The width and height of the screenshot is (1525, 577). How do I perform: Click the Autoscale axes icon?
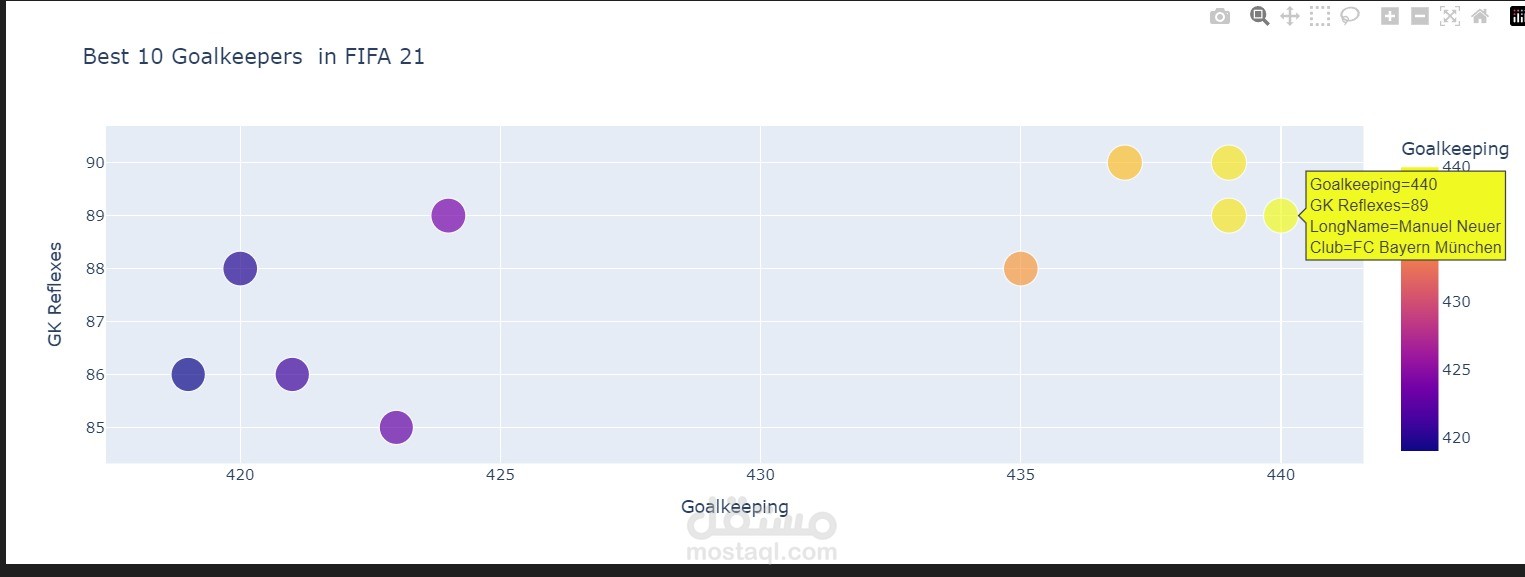click(1449, 16)
